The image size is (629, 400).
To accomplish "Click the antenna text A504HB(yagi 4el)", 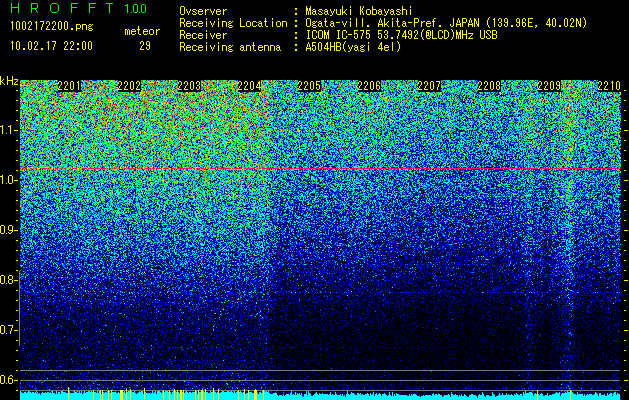I will point(353,47).
